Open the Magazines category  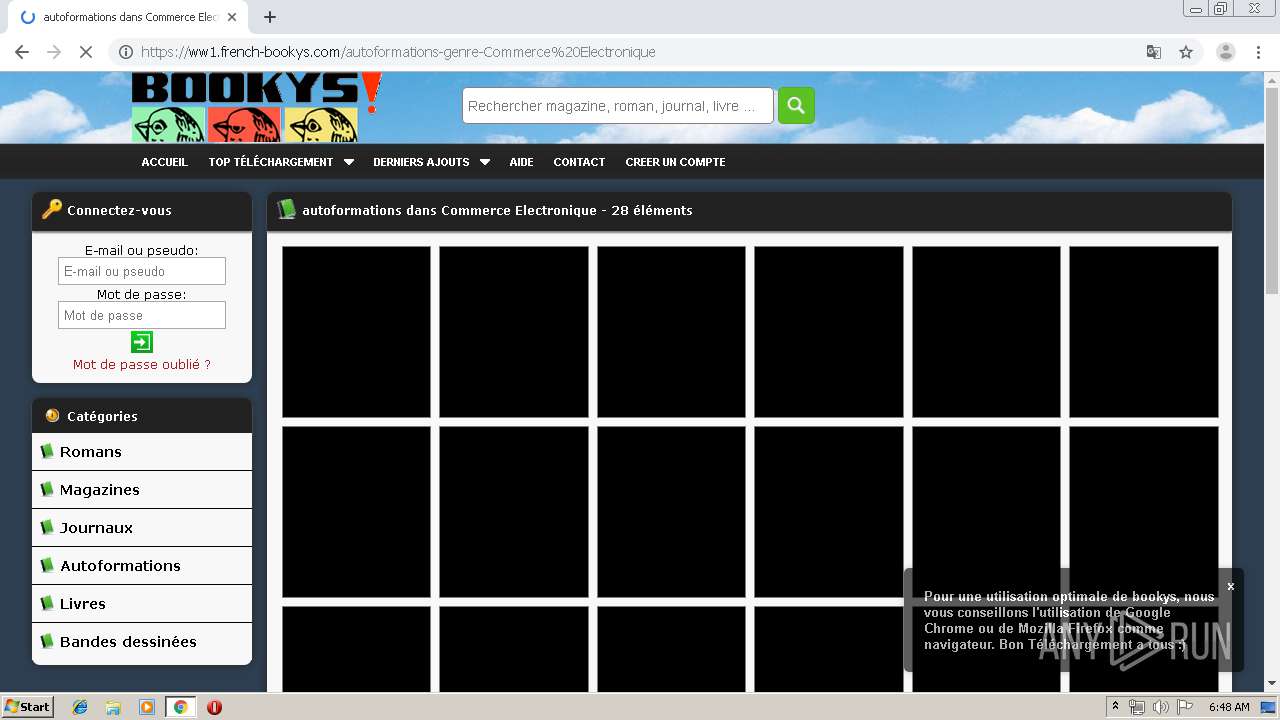tap(142, 490)
